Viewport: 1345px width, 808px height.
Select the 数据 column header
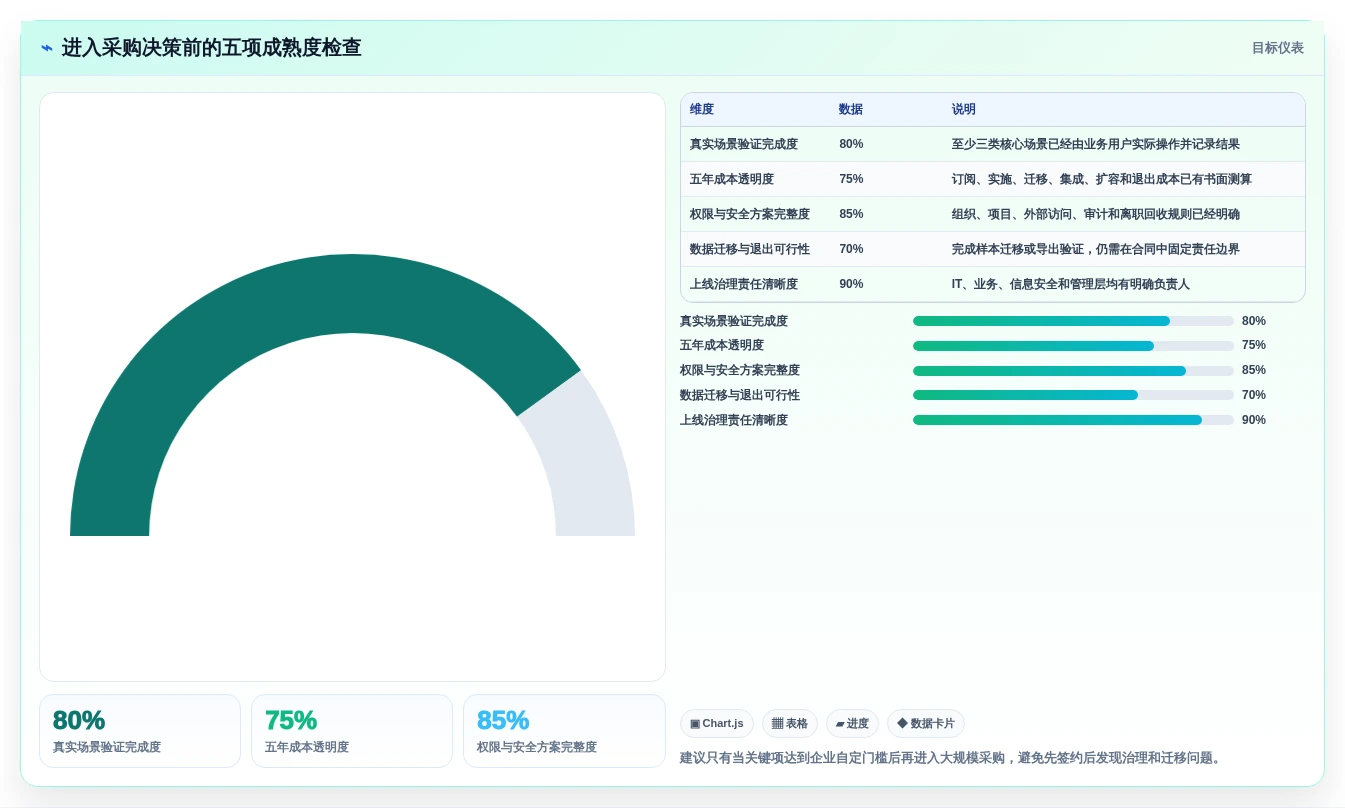[x=851, y=110]
